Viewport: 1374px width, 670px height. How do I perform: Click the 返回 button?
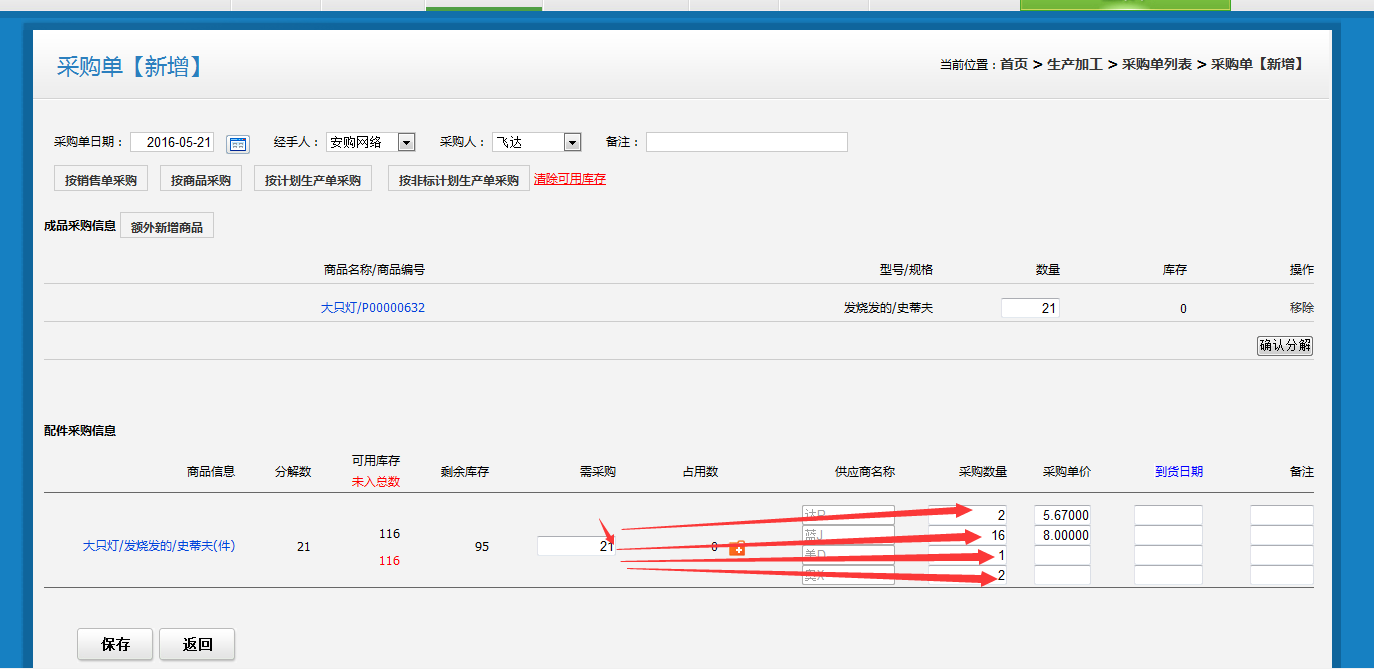click(x=197, y=644)
